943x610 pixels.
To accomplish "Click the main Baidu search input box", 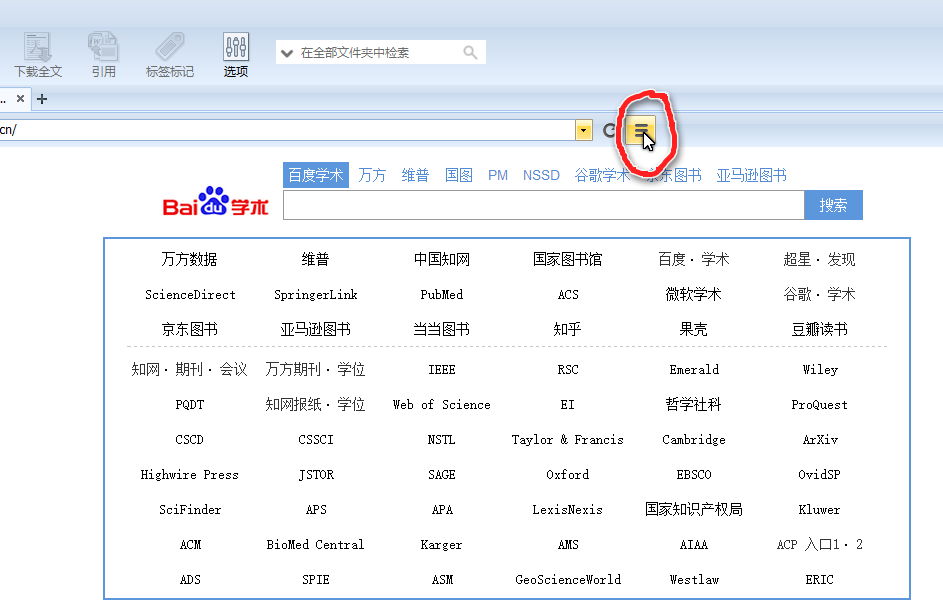I will click(544, 205).
